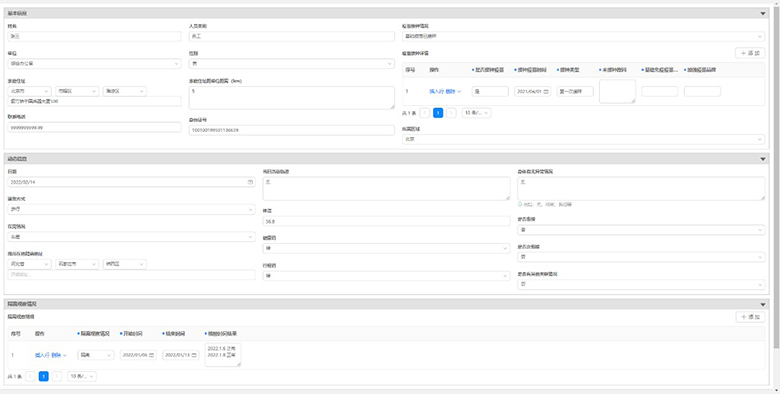
Task: Focus the empty detailed address field below 河北省
Action: pyautogui.click(x=131, y=275)
